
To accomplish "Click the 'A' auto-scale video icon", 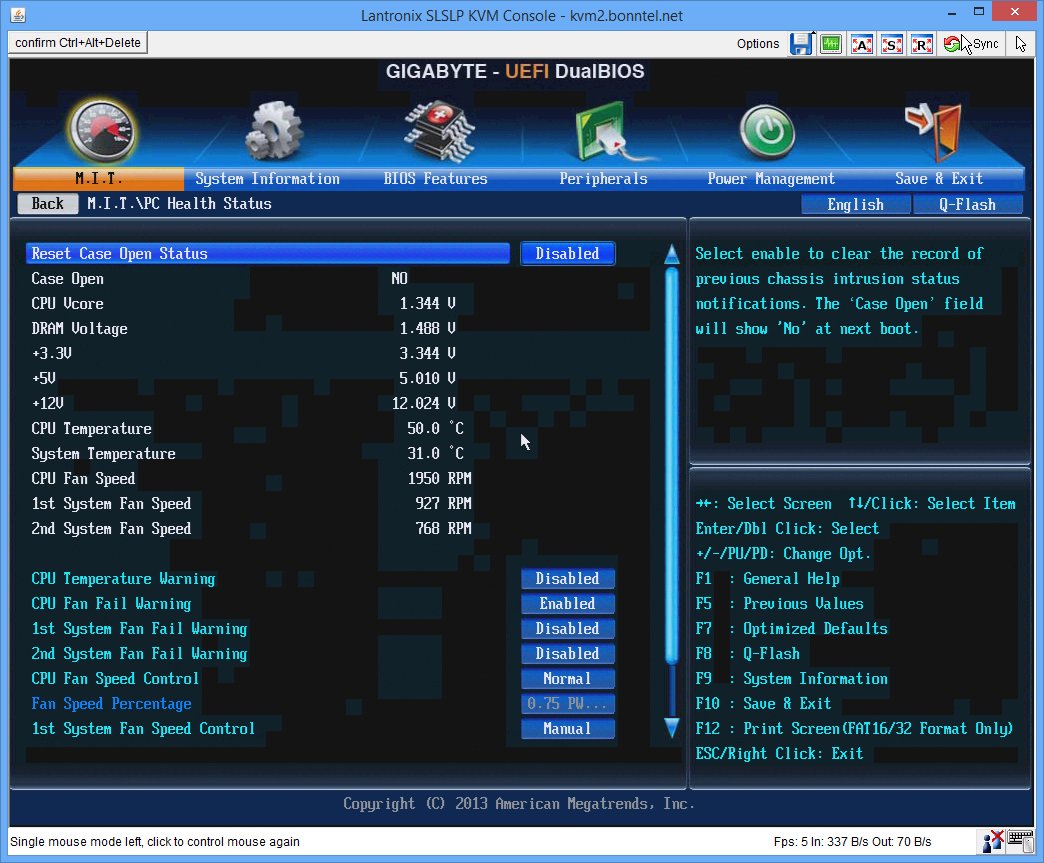I will click(x=861, y=44).
